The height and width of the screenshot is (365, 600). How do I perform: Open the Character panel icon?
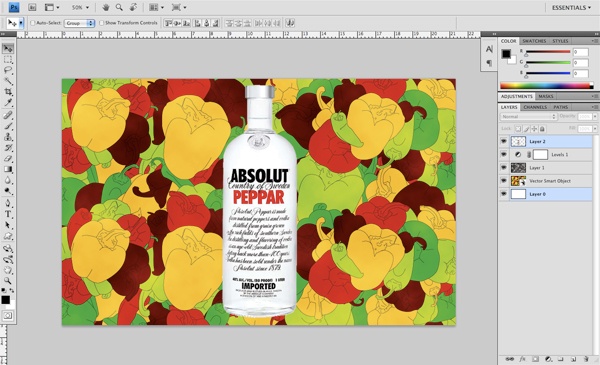click(489, 49)
